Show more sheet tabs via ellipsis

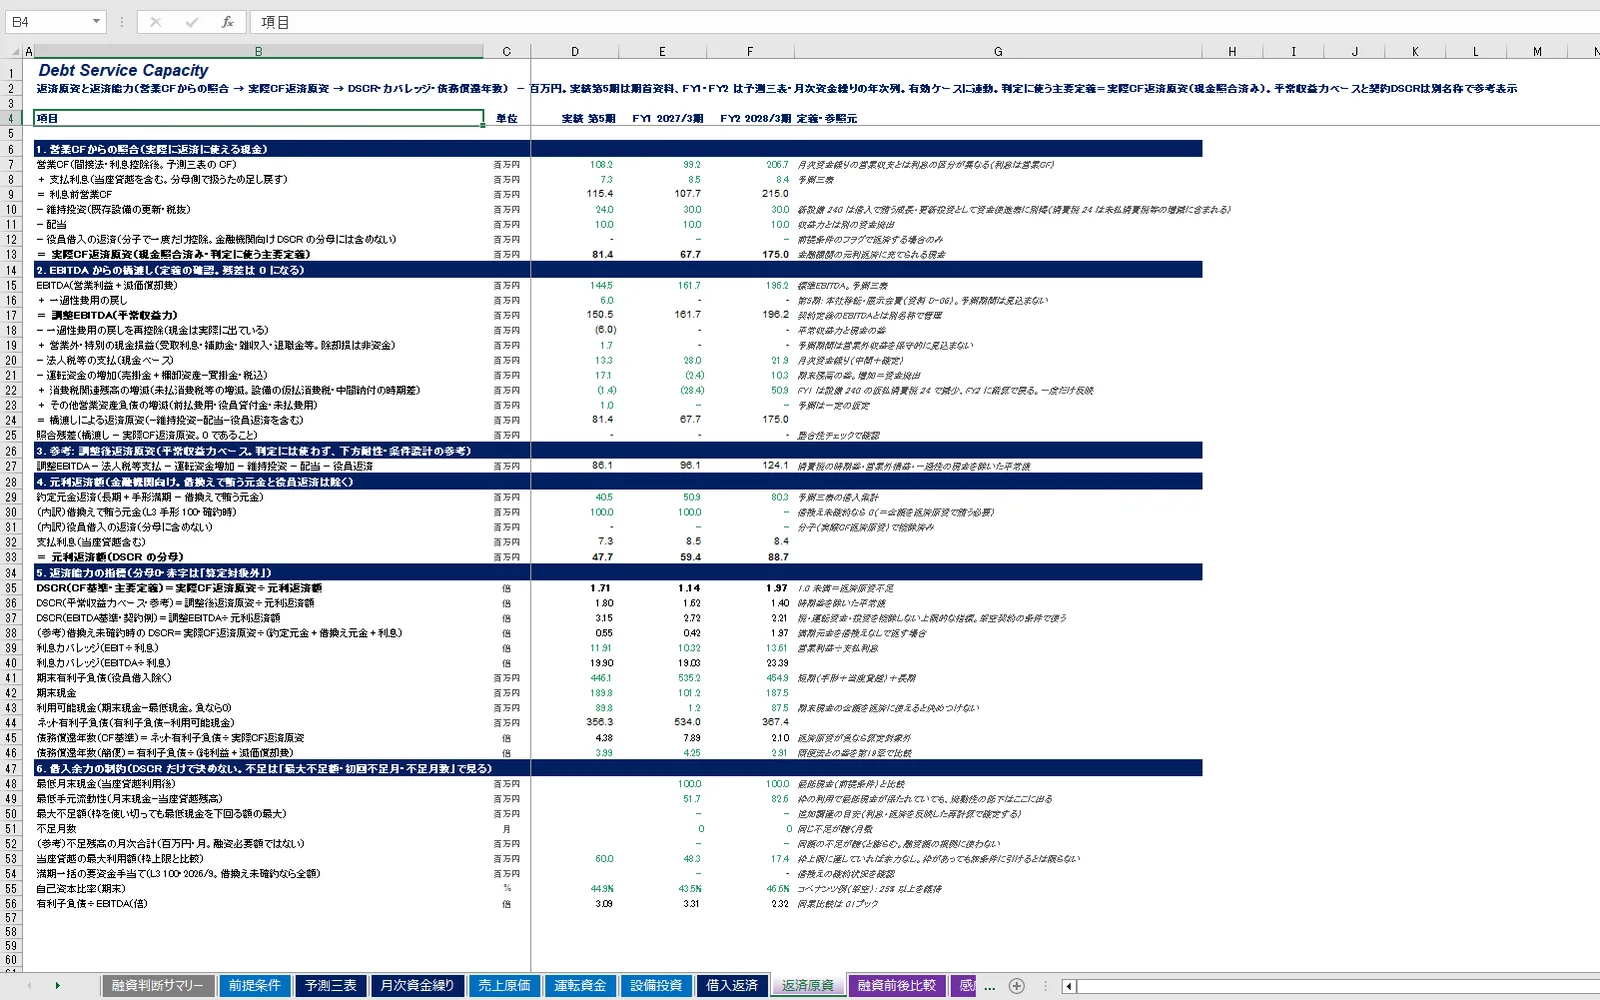989,986
